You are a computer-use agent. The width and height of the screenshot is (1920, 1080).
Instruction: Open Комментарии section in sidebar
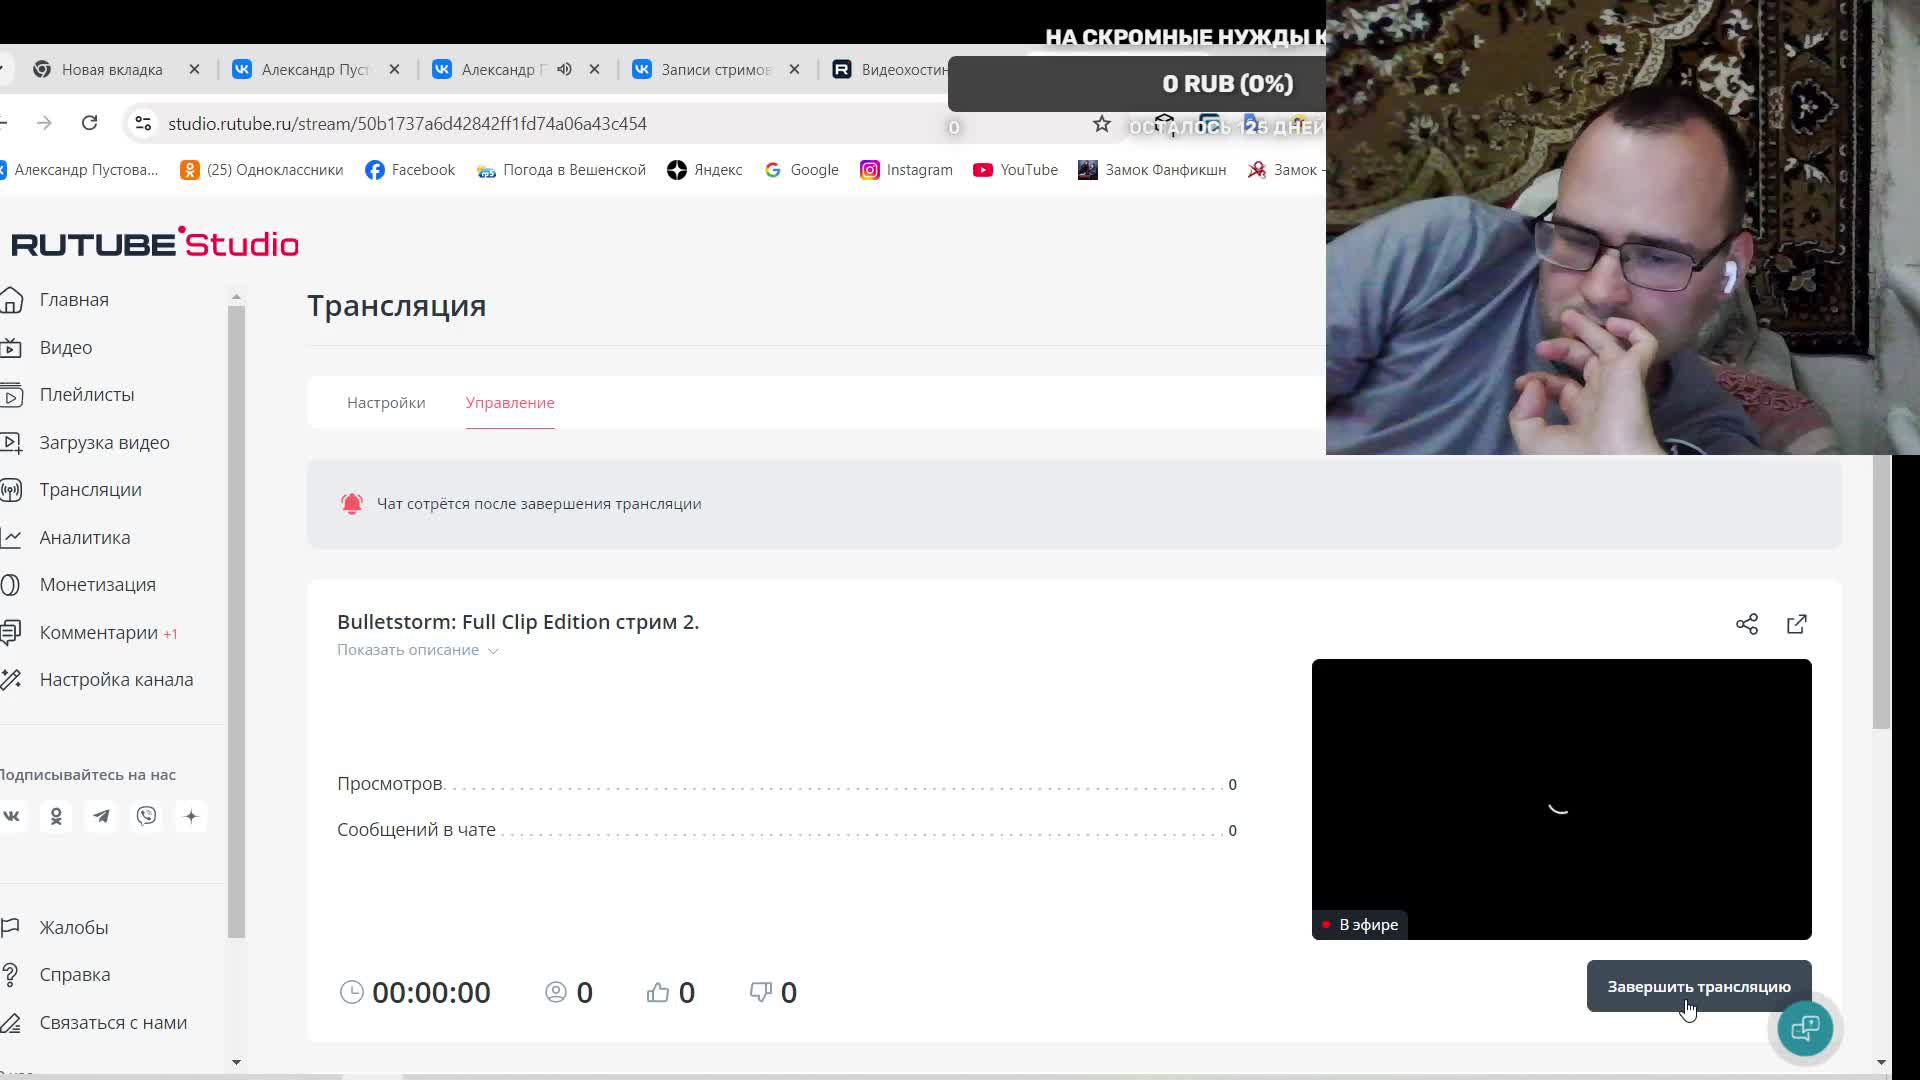tap(98, 632)
